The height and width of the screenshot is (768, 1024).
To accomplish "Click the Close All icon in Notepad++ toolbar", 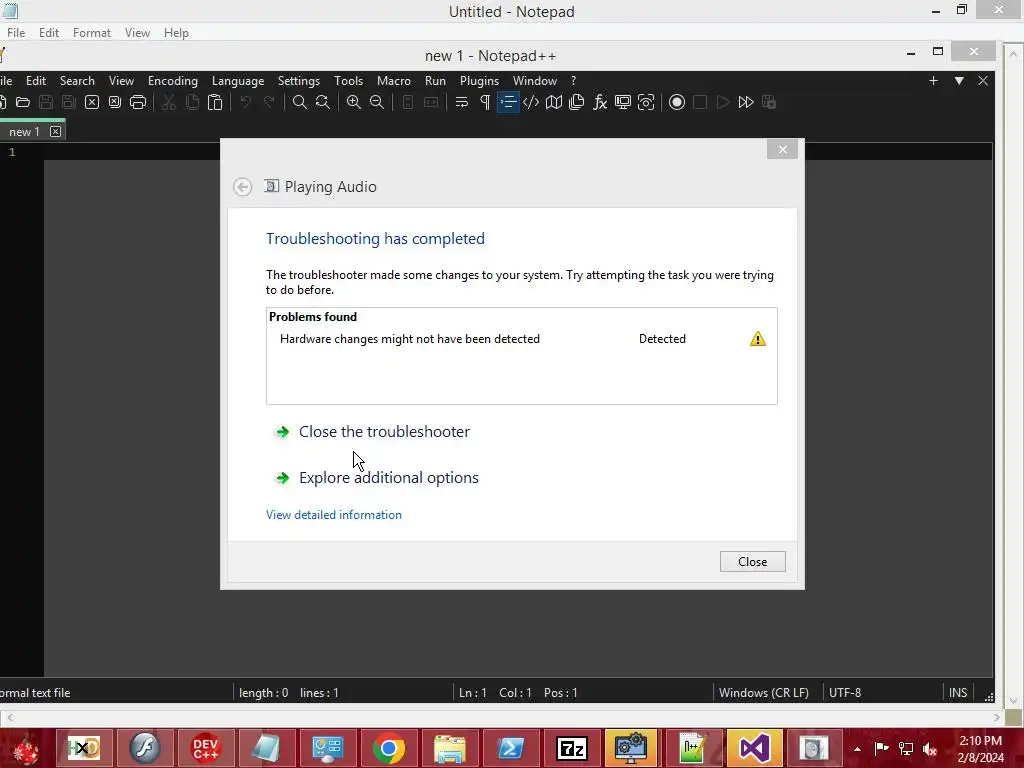I will 115,102.
